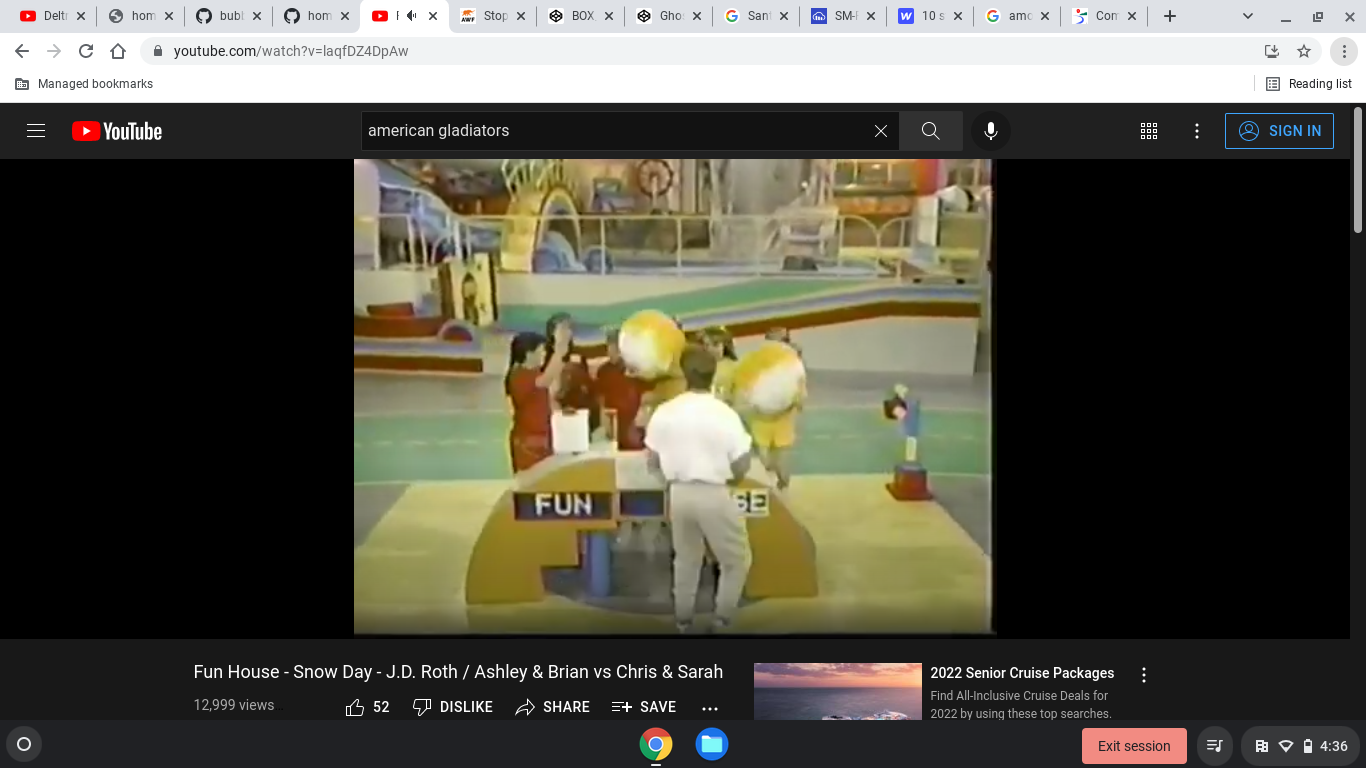Open the browser home page
This screenshot has height=768, width=1366.
tap(118, 51)
